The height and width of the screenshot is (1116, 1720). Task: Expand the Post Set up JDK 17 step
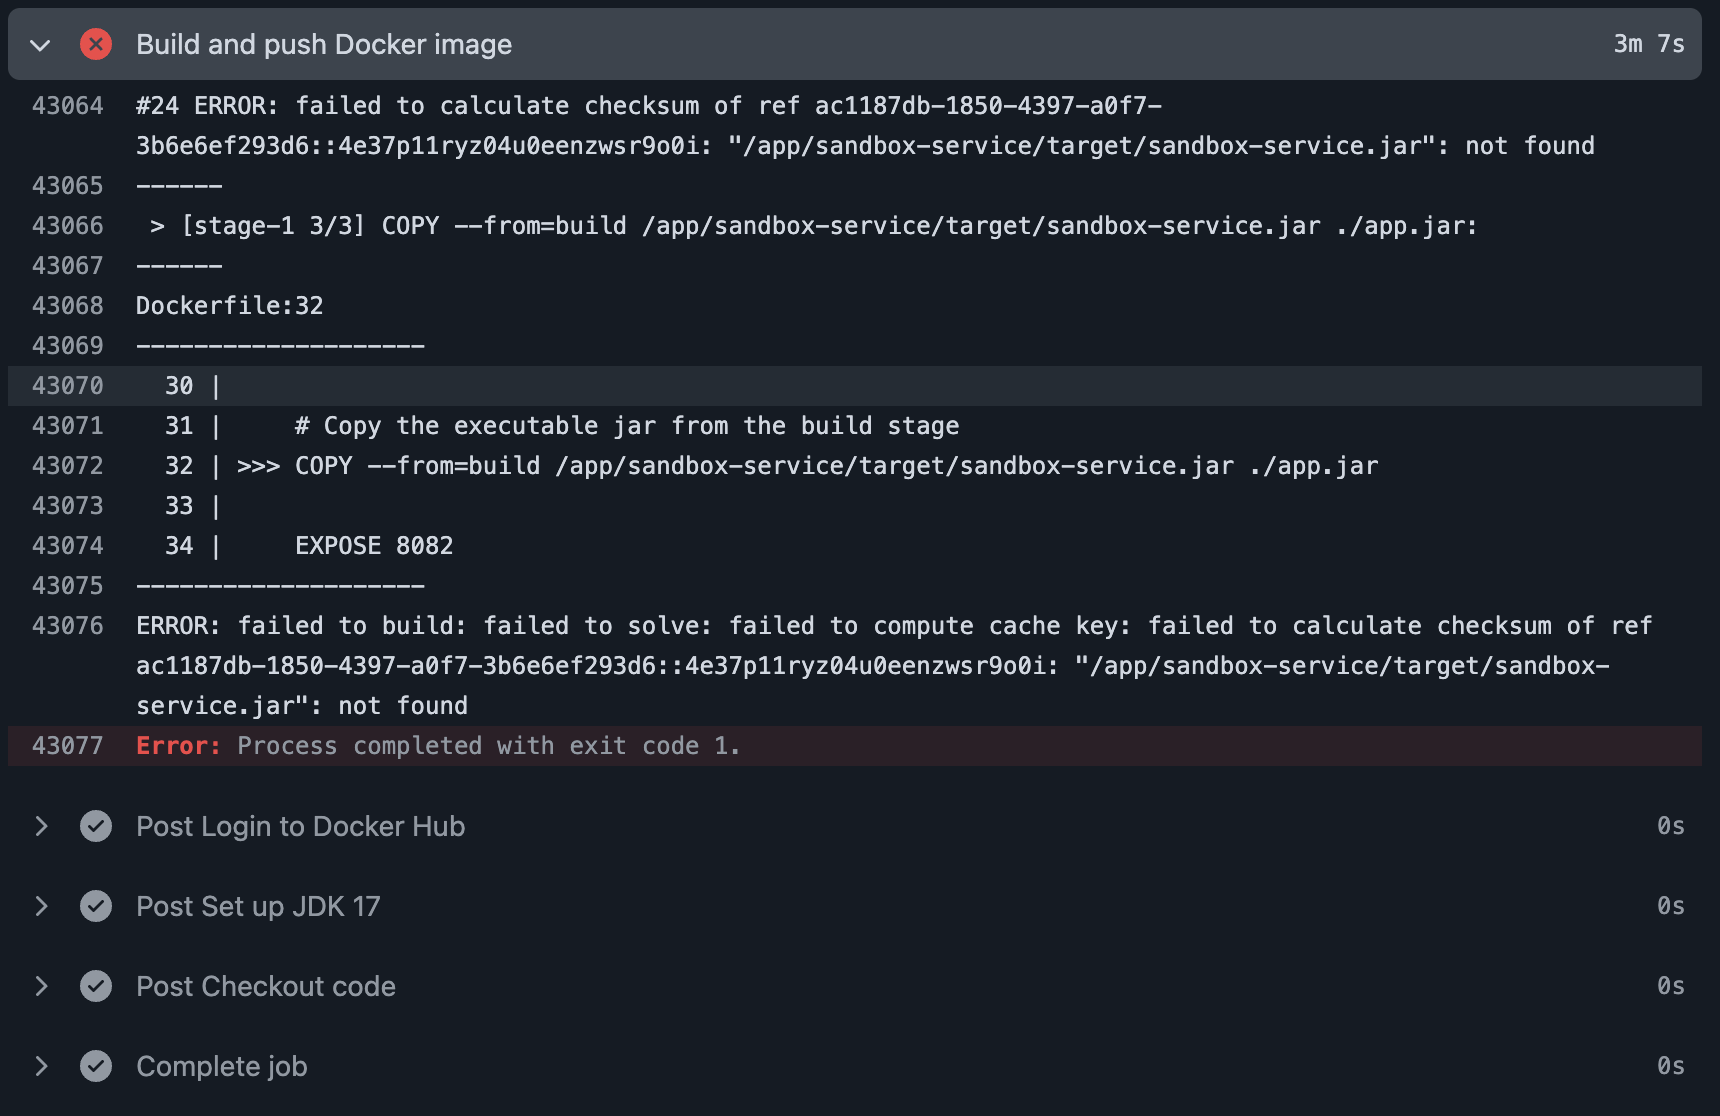pos(41,906)
